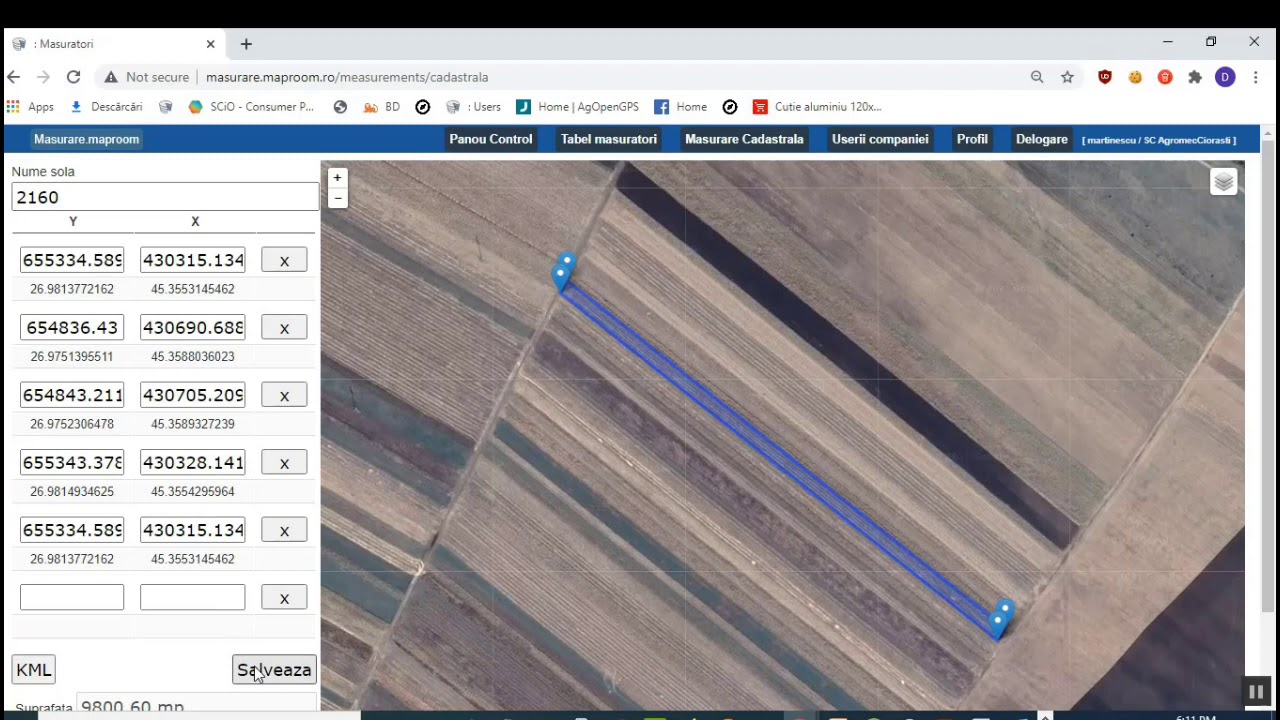Click the address bar URL
Image resolution: width=1280 pixels, height=720 pixels.
coord(347,77)
